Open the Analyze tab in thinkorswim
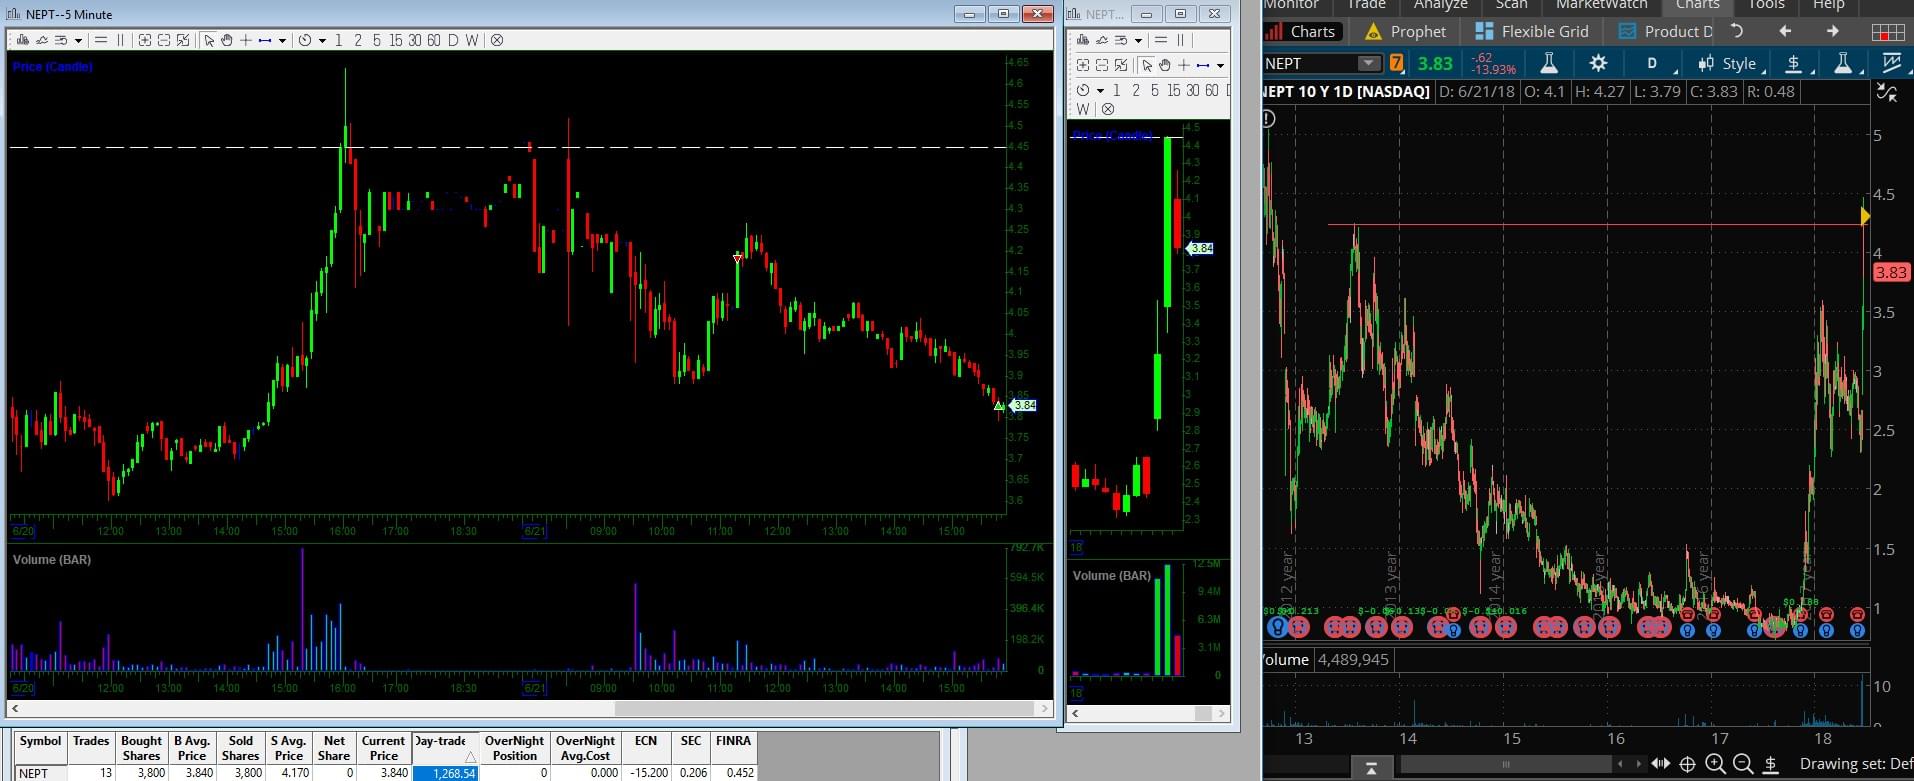The height and width of the screenshot is (781, 1914). (1440, 5)
